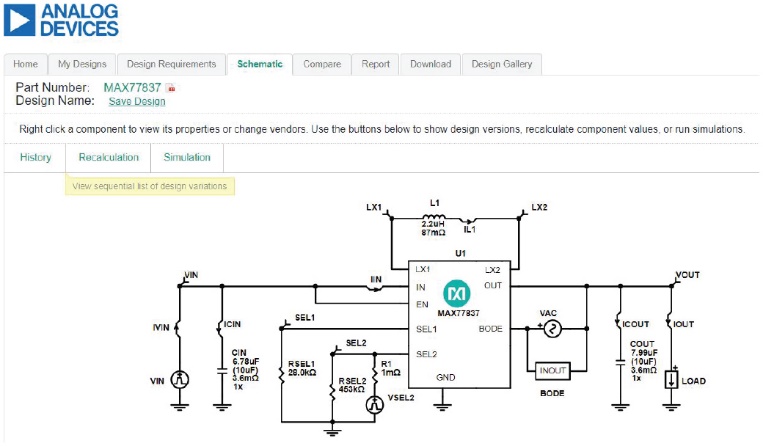This screenshot has height=446, width=763.
Task: Open the PDF datasheet icon beside MAX77837
Action: [170, 89]
